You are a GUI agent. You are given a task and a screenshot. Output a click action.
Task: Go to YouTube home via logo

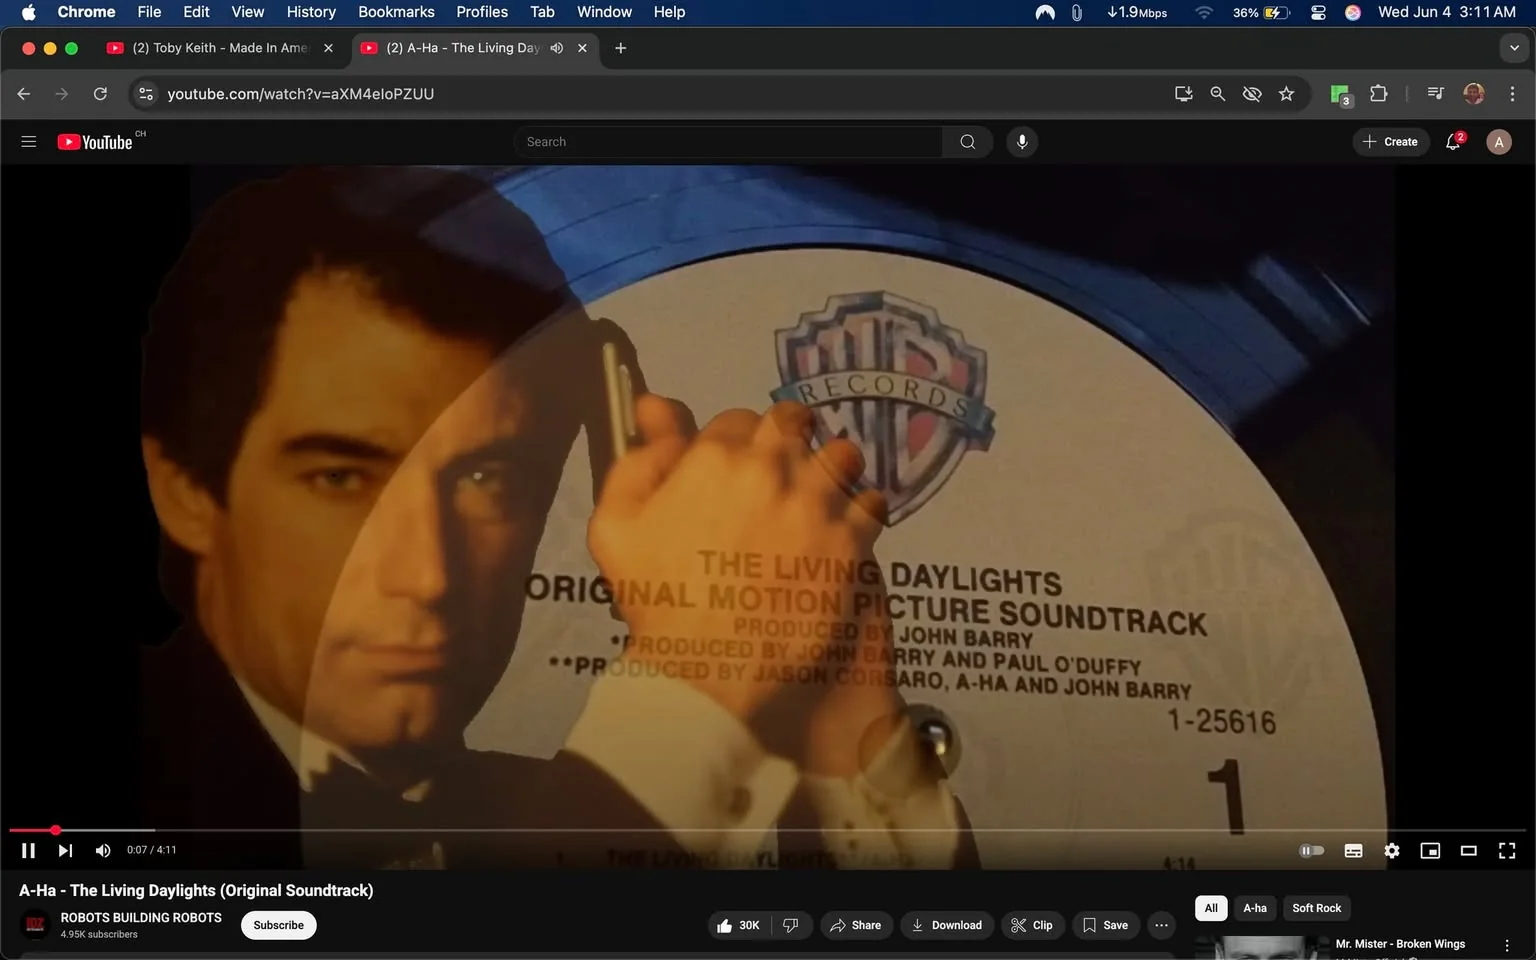(x=95, y=142)
